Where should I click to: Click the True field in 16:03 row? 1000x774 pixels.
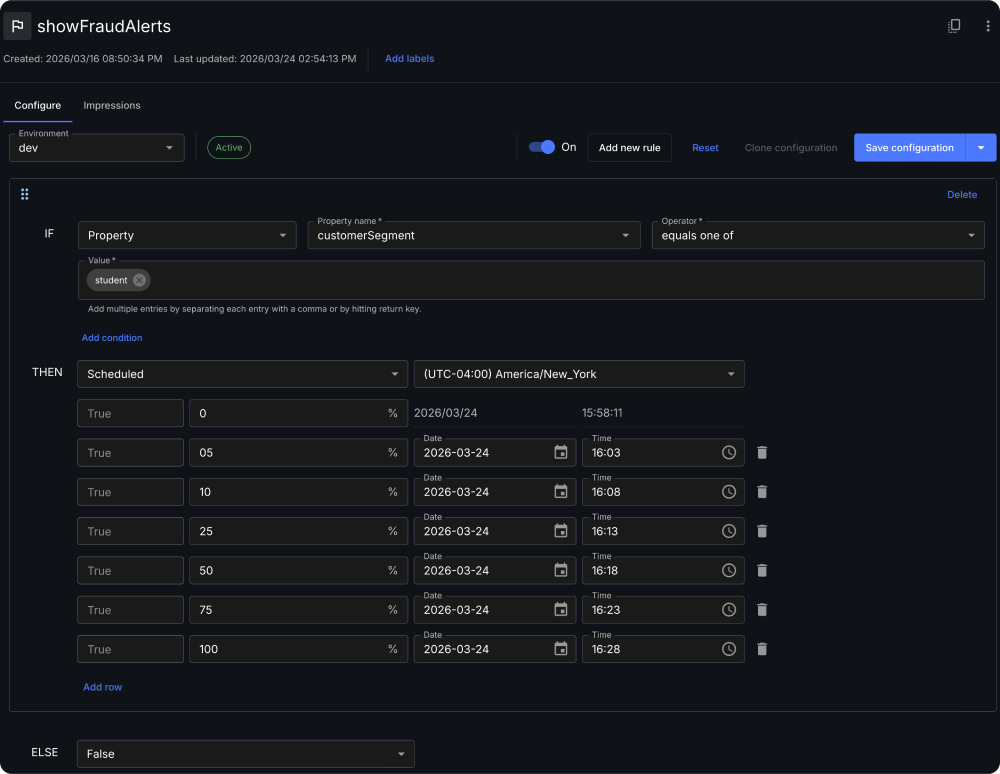(131, 453)
